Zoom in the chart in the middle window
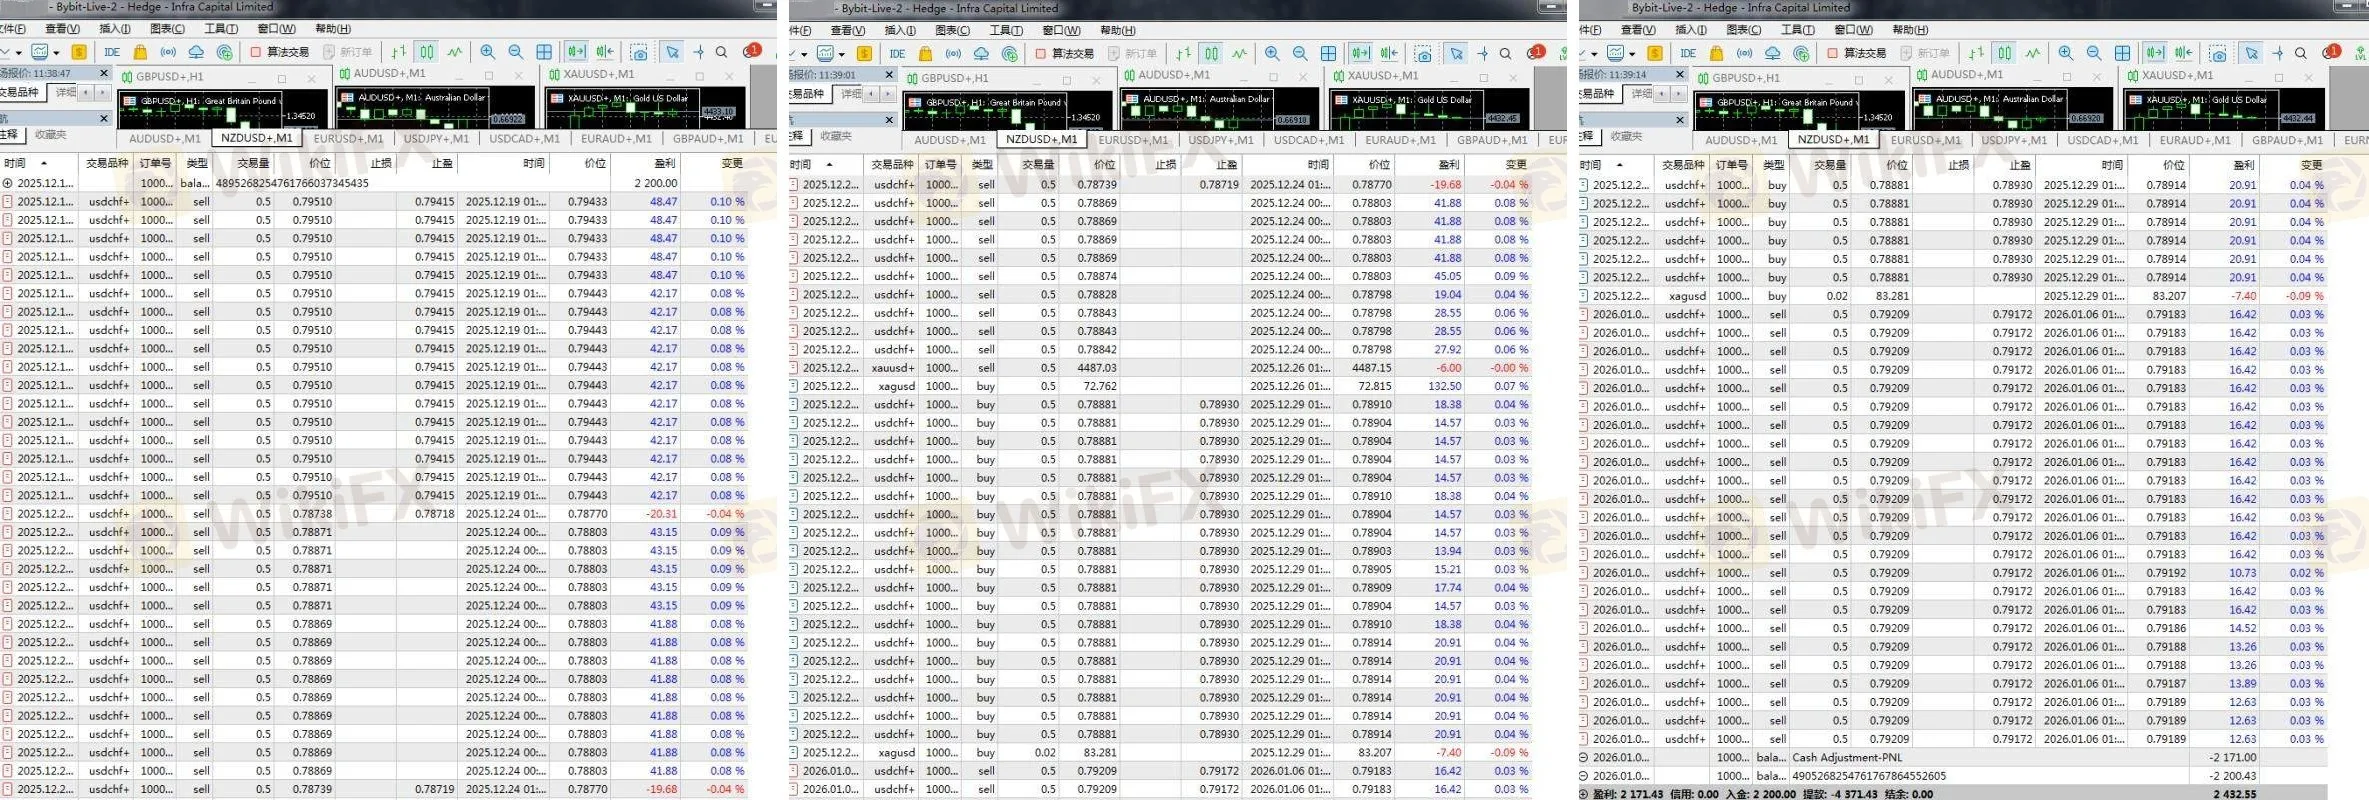 (x=1272, y=53)
